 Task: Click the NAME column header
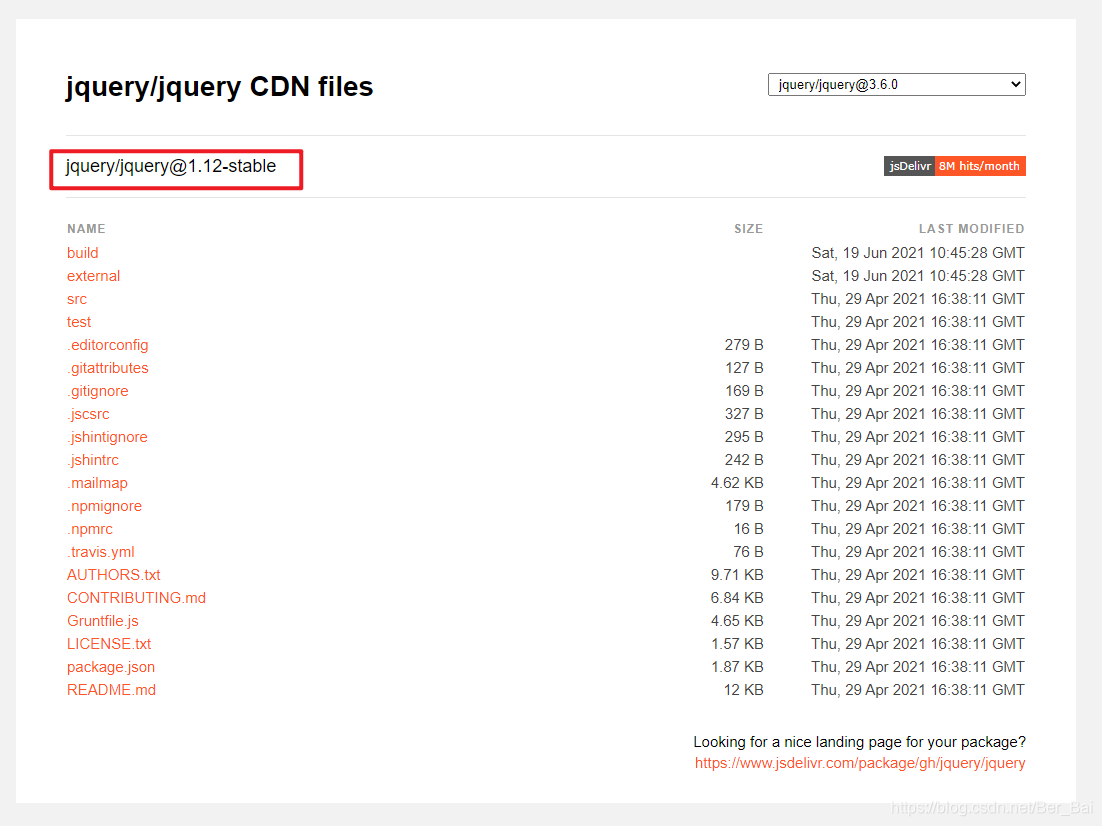pyautogui.click(x=86, y=228)
